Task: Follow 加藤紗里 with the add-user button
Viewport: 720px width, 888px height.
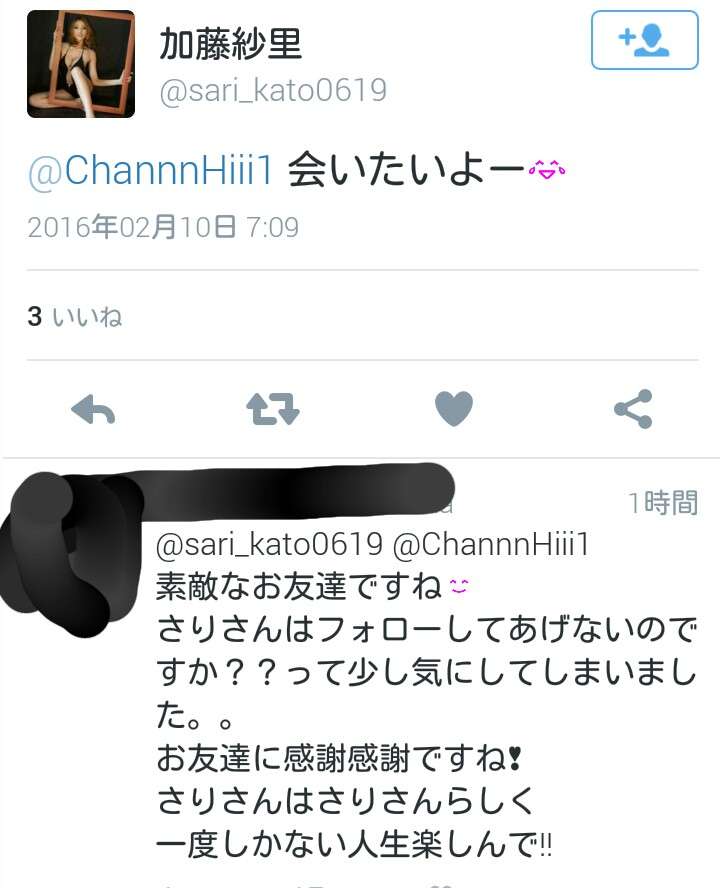Action: pos(645,40)
